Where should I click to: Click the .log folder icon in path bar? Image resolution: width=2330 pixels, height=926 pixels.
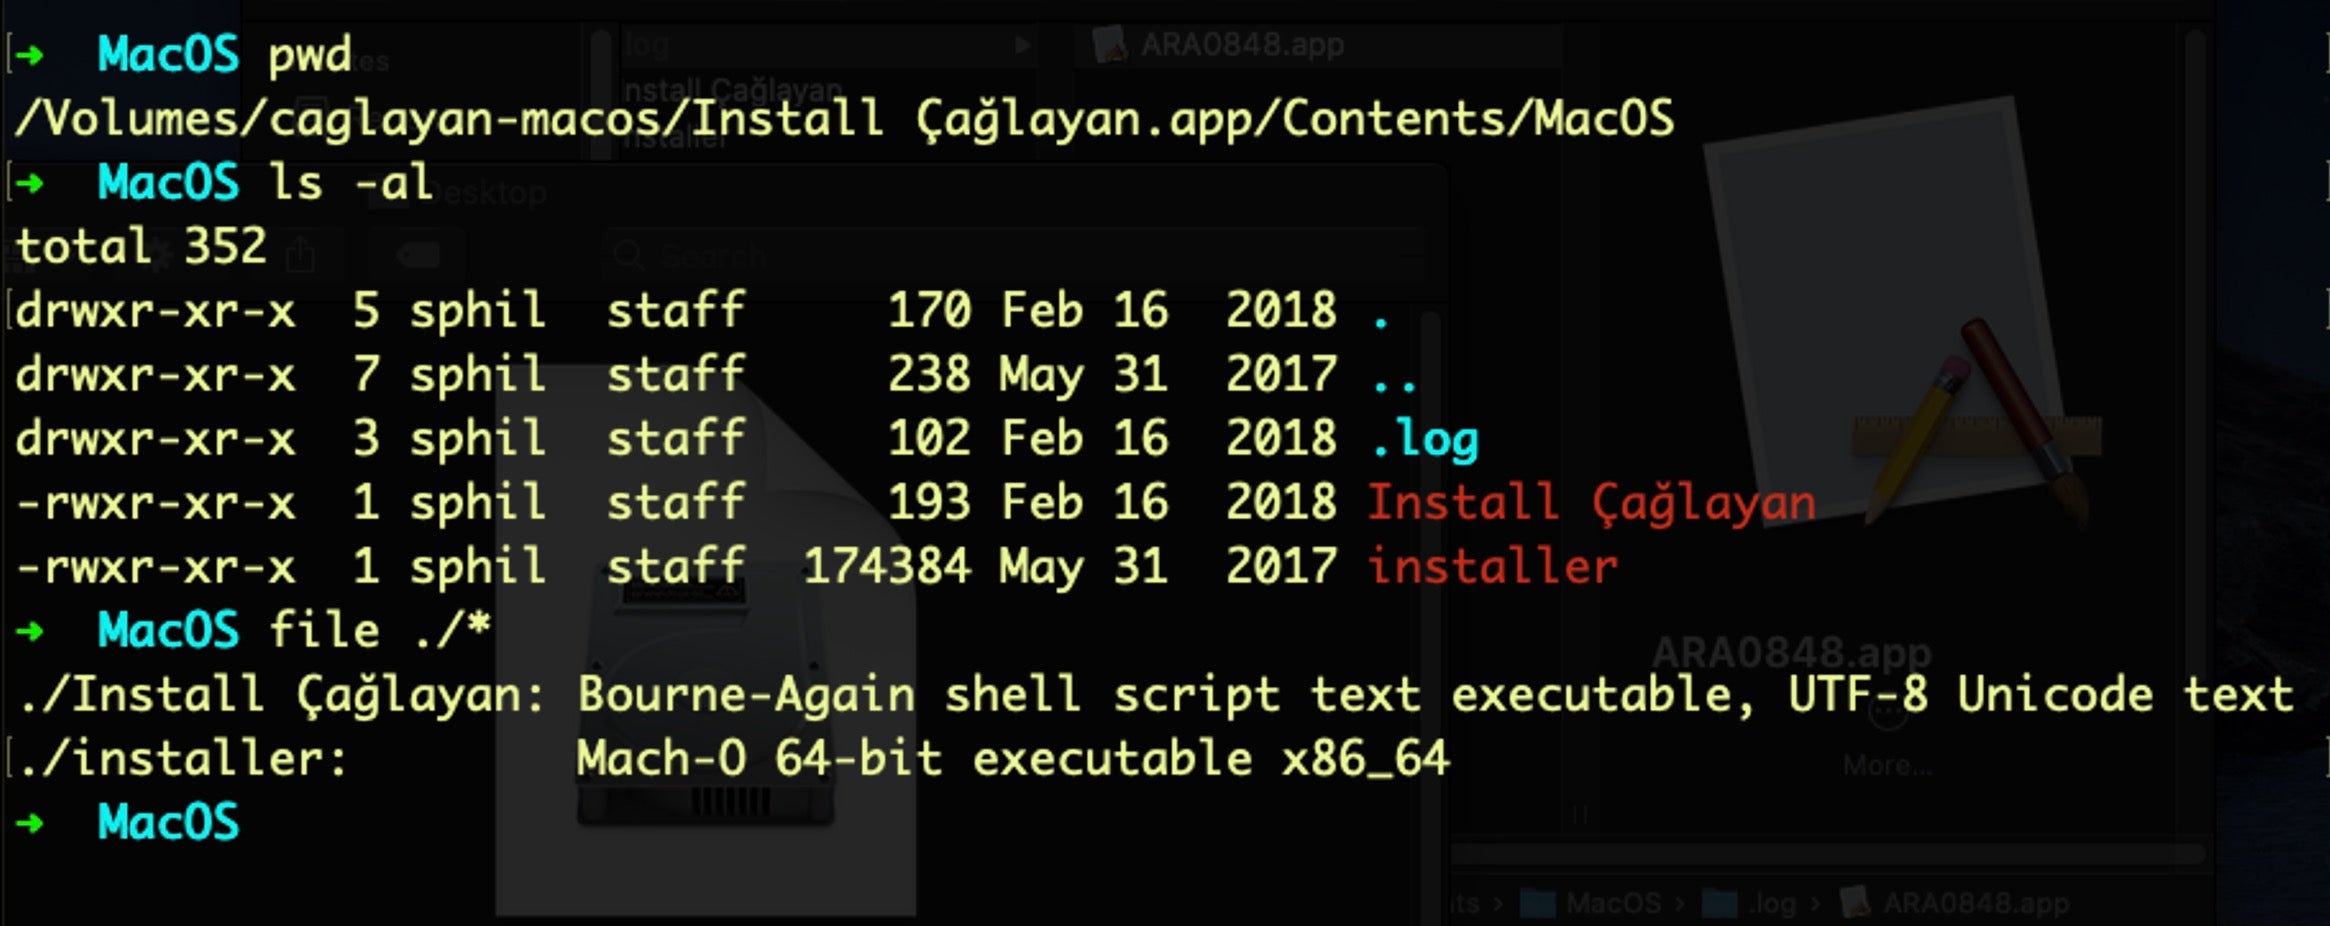pos(1720,903)
